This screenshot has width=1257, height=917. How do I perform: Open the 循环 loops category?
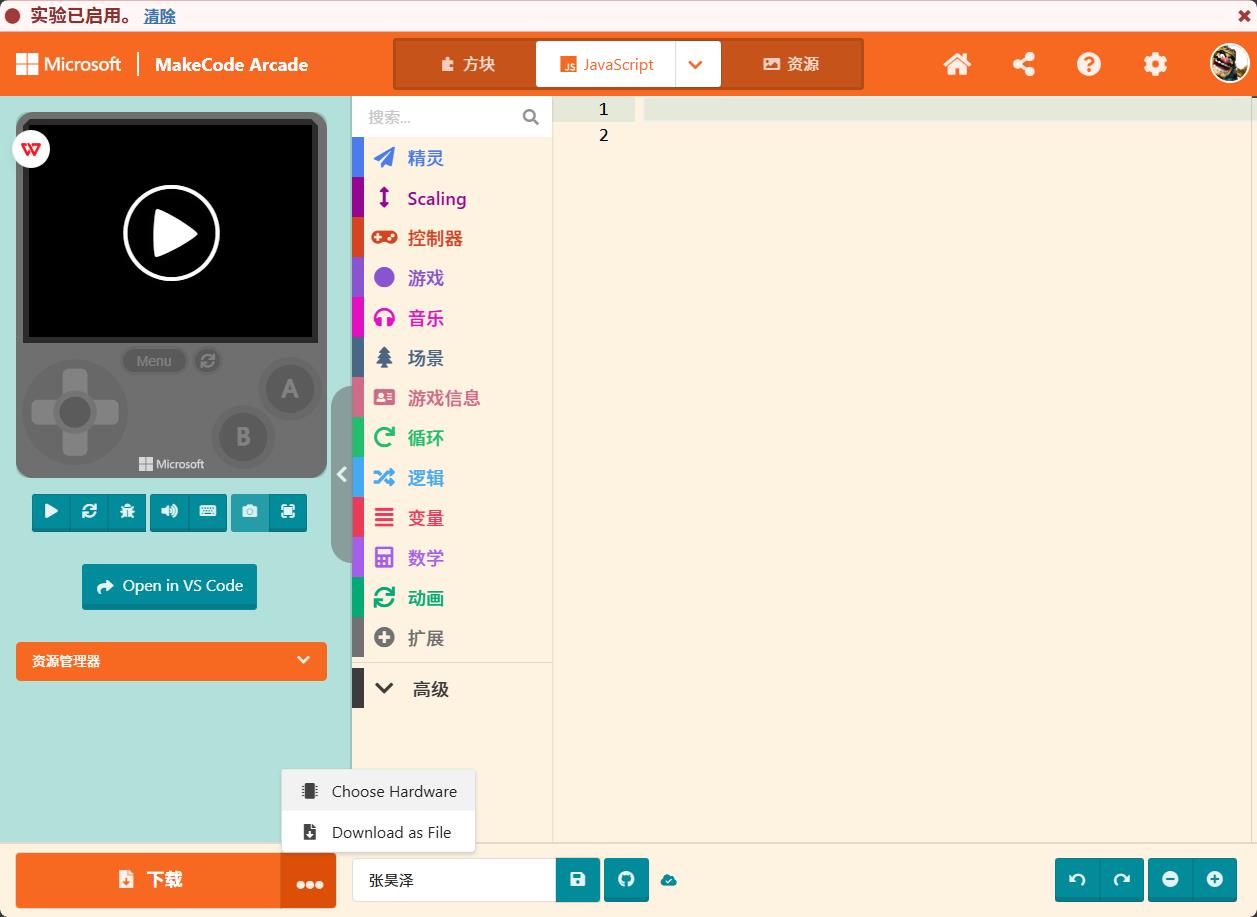tap(452, 438)
